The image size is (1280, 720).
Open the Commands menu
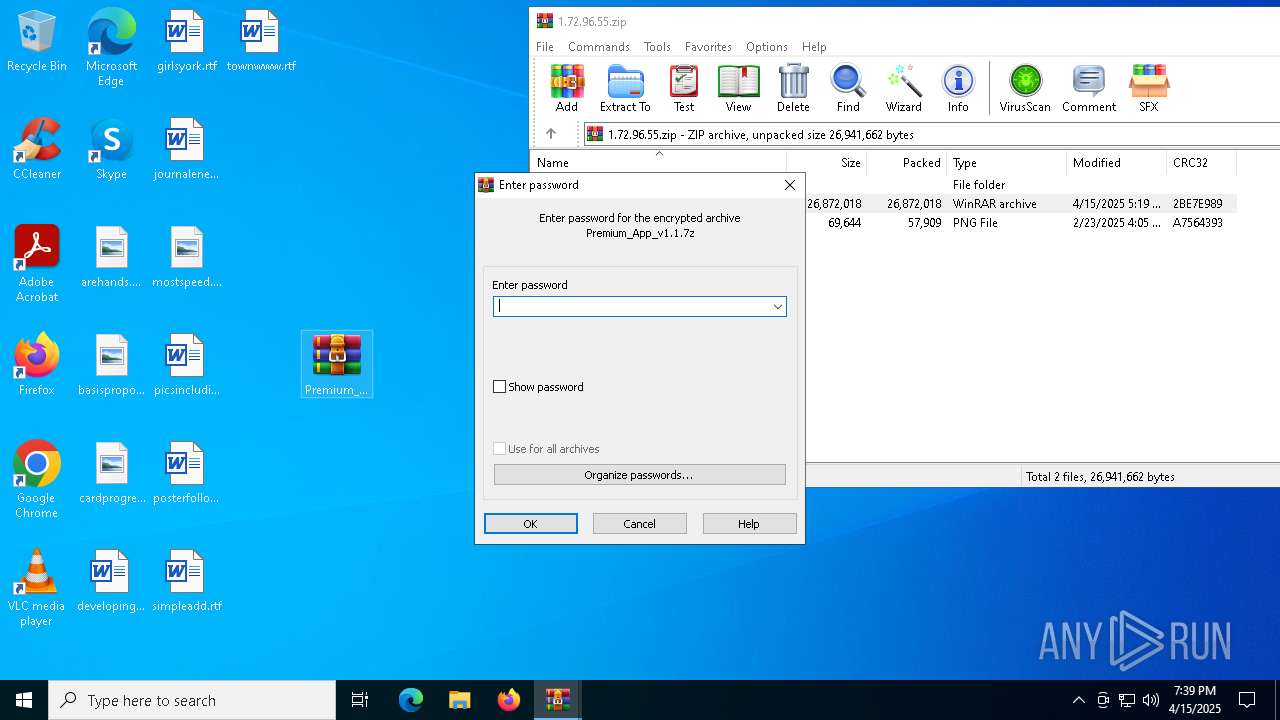coord(599,47)
